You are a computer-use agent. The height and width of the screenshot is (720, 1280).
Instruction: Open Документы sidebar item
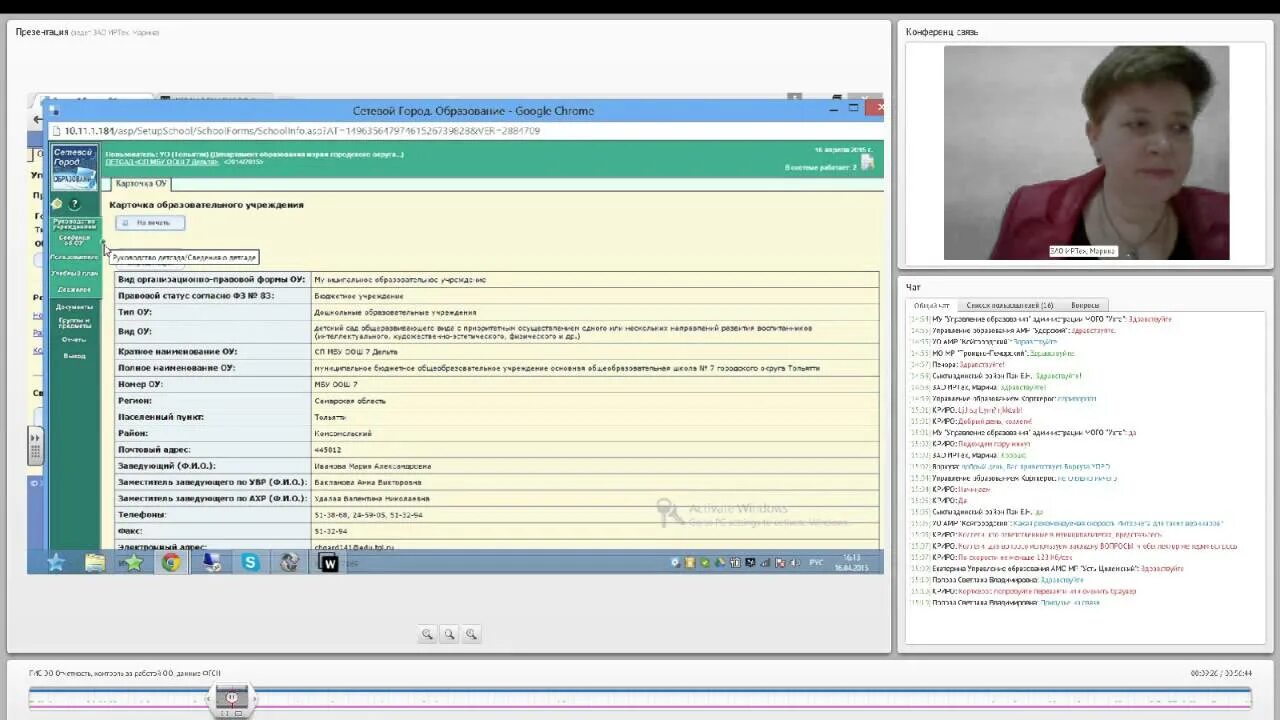(75, 307)
